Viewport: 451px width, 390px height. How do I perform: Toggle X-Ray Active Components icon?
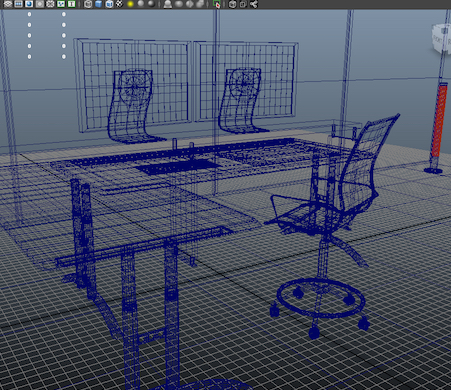[x=243, y=4]
